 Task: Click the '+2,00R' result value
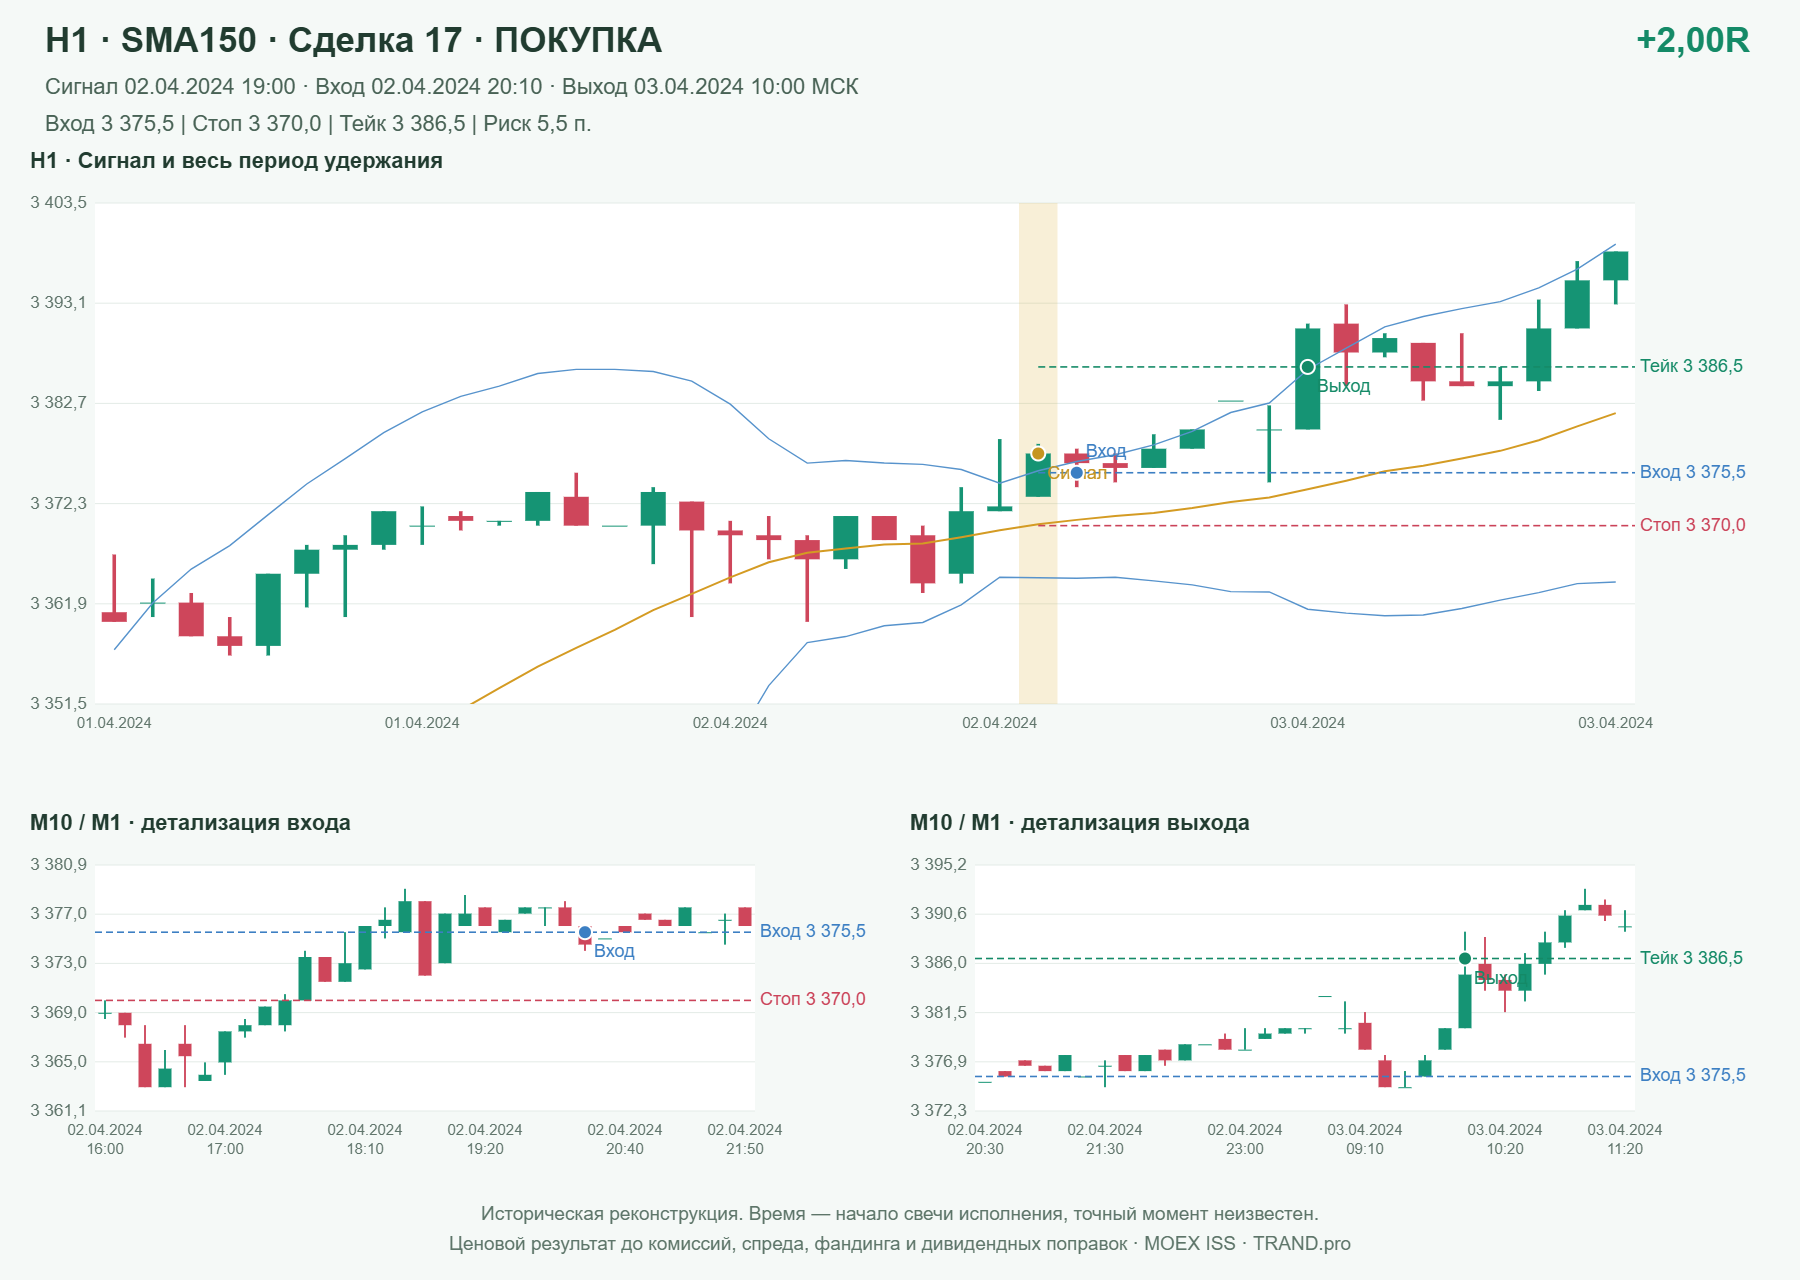(x=1692, y=40)
